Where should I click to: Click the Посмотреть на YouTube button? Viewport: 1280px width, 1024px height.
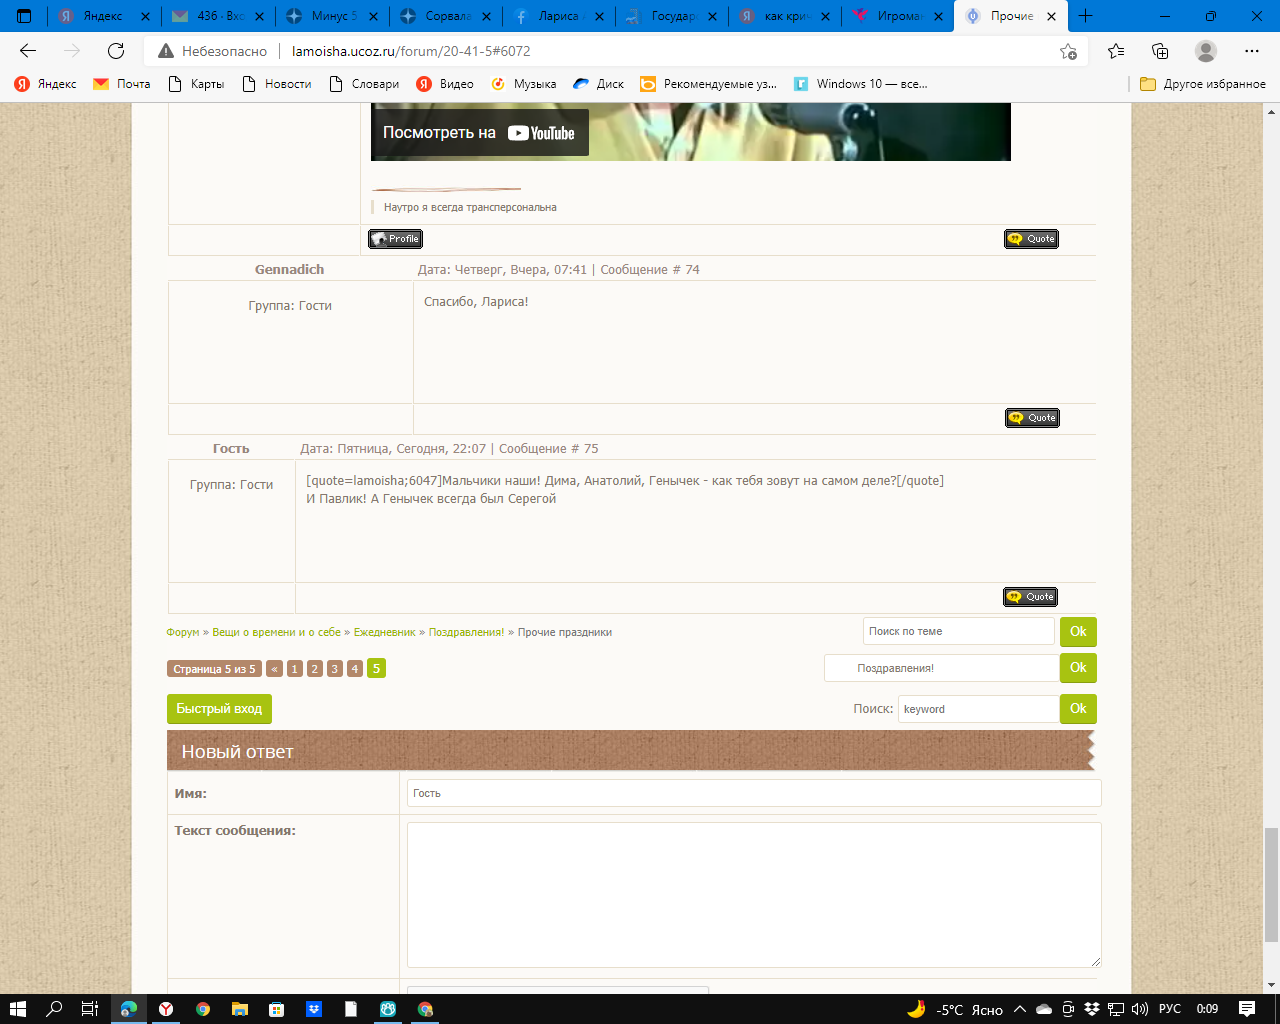[479, 133]
